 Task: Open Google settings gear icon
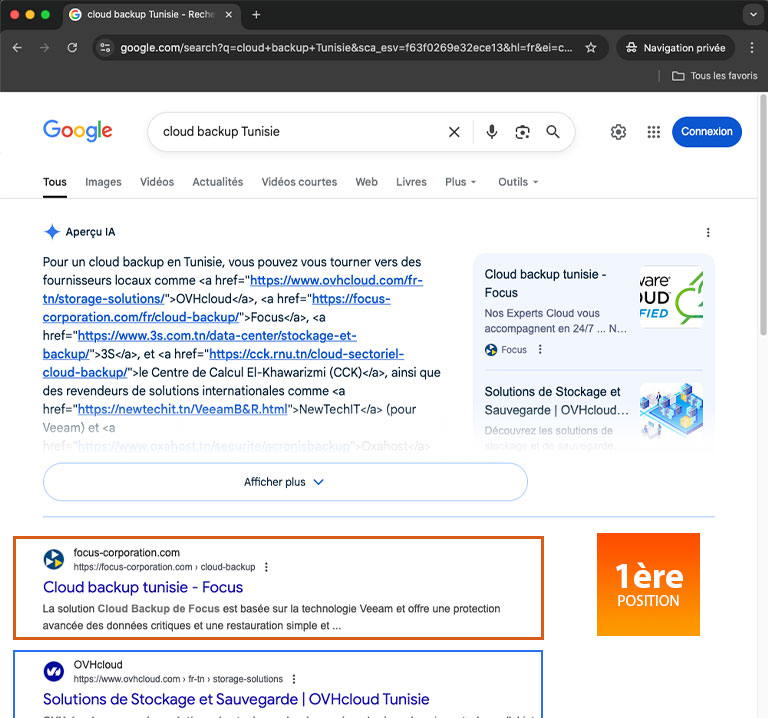[x=618, y=132]
